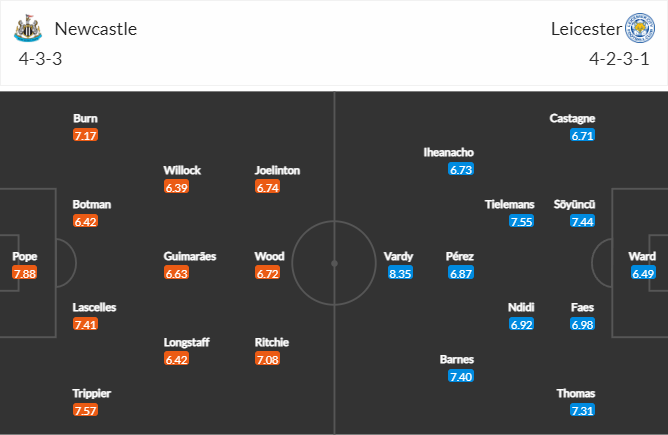Select Vardy's 8.35 rating badge

pos(400,273)
